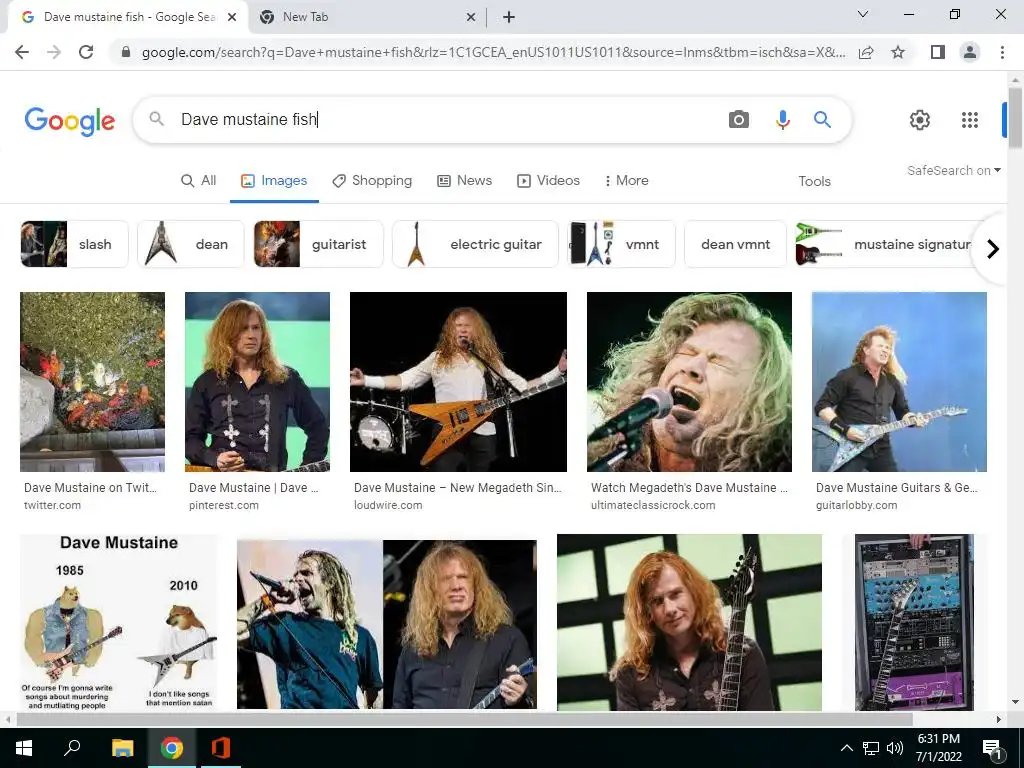1024x768 pixels.
Task: Reload the current page
Action: pos(86,52)
